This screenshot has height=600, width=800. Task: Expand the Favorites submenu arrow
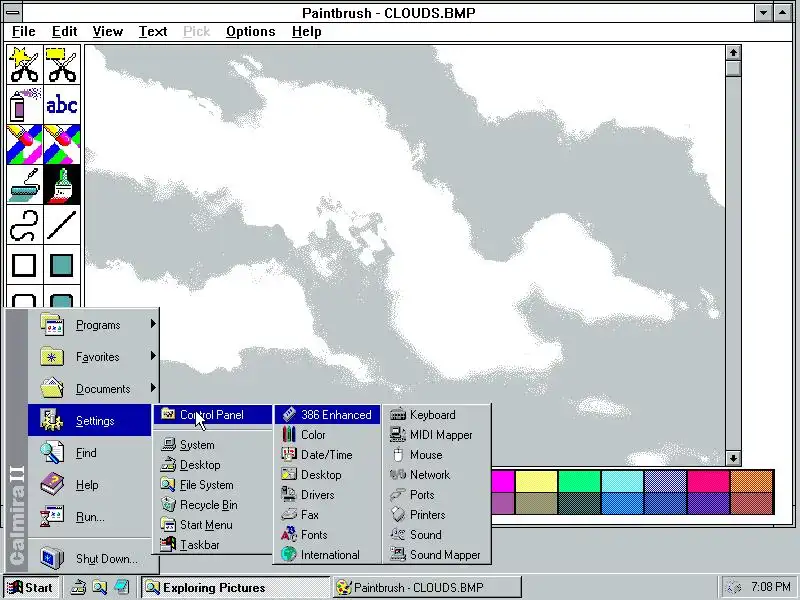153,356
